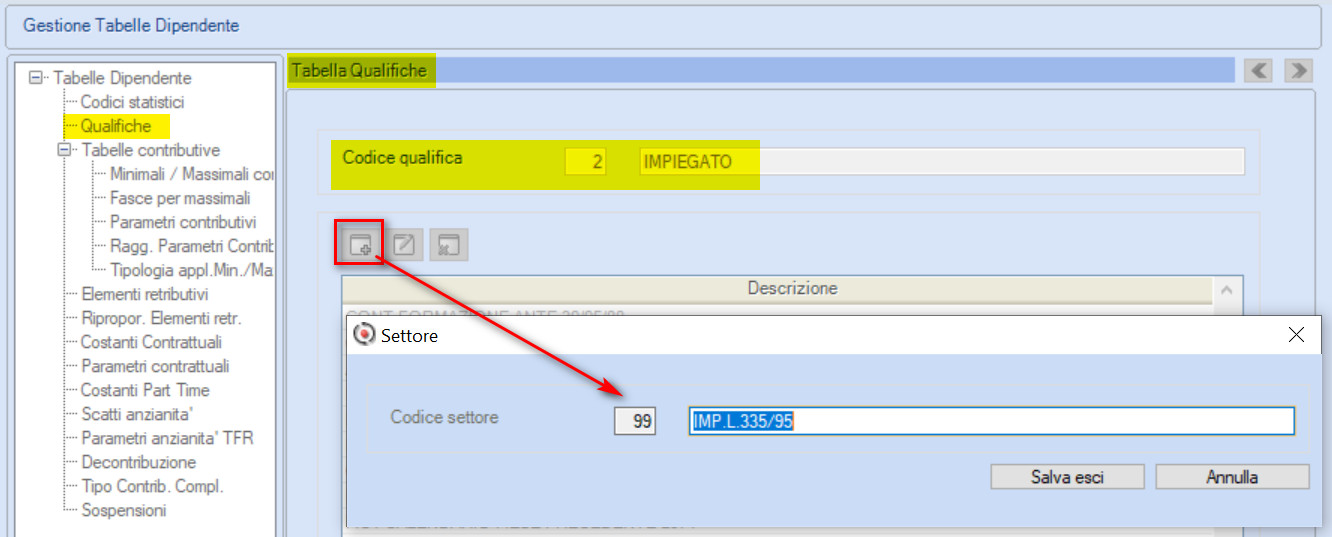1332x537 pixels.
Task: Go to next table with right arrow
Action: tap(1298, 70)
